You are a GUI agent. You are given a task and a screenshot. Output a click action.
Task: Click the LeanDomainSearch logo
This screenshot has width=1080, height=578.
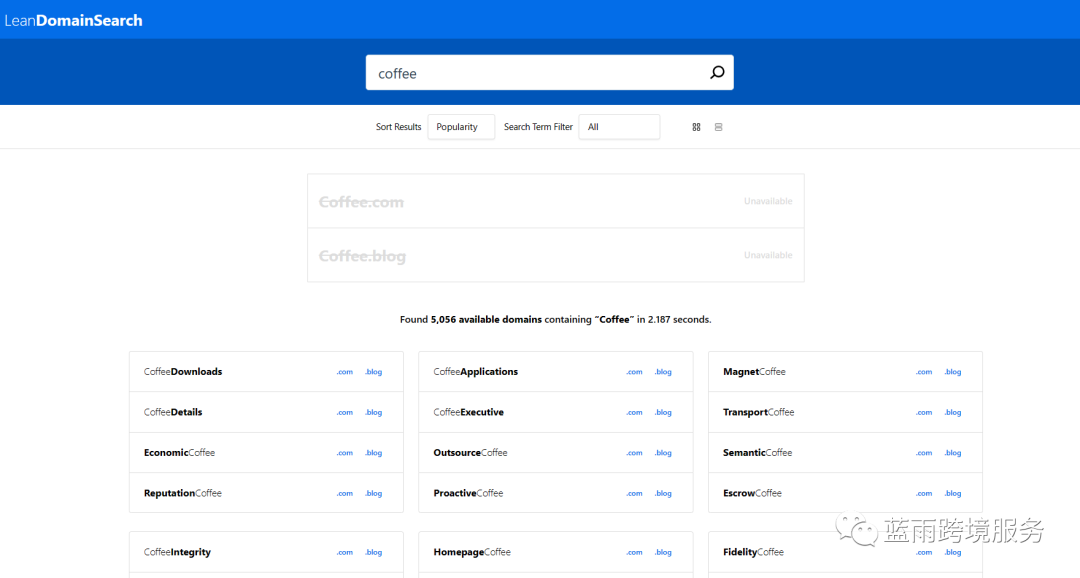click(73, 20)
